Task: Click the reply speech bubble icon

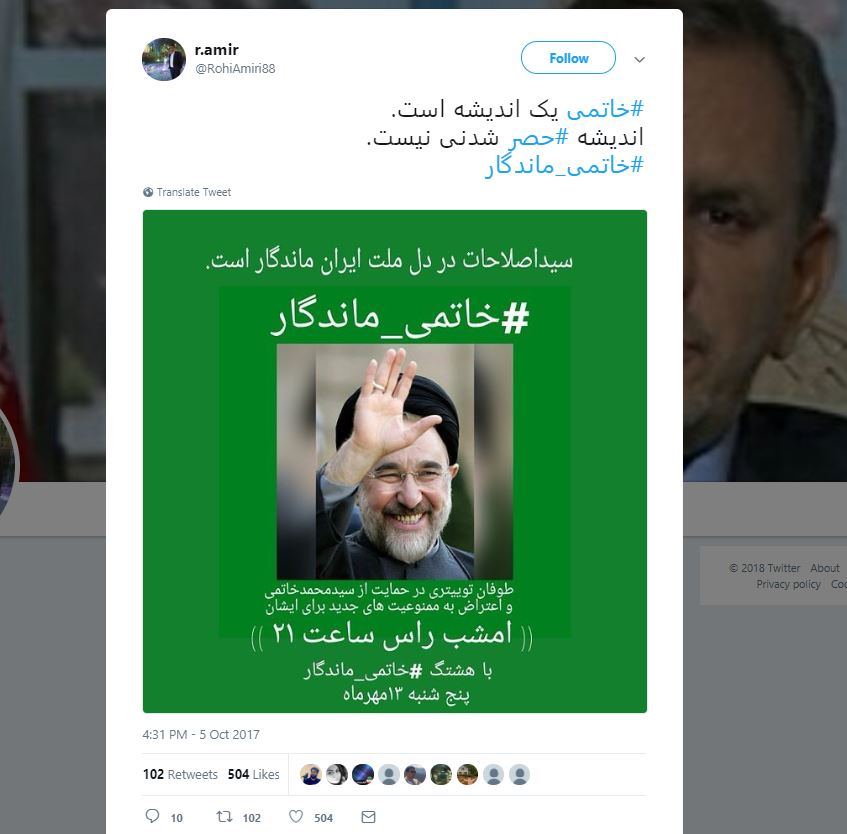Action: 152,816
